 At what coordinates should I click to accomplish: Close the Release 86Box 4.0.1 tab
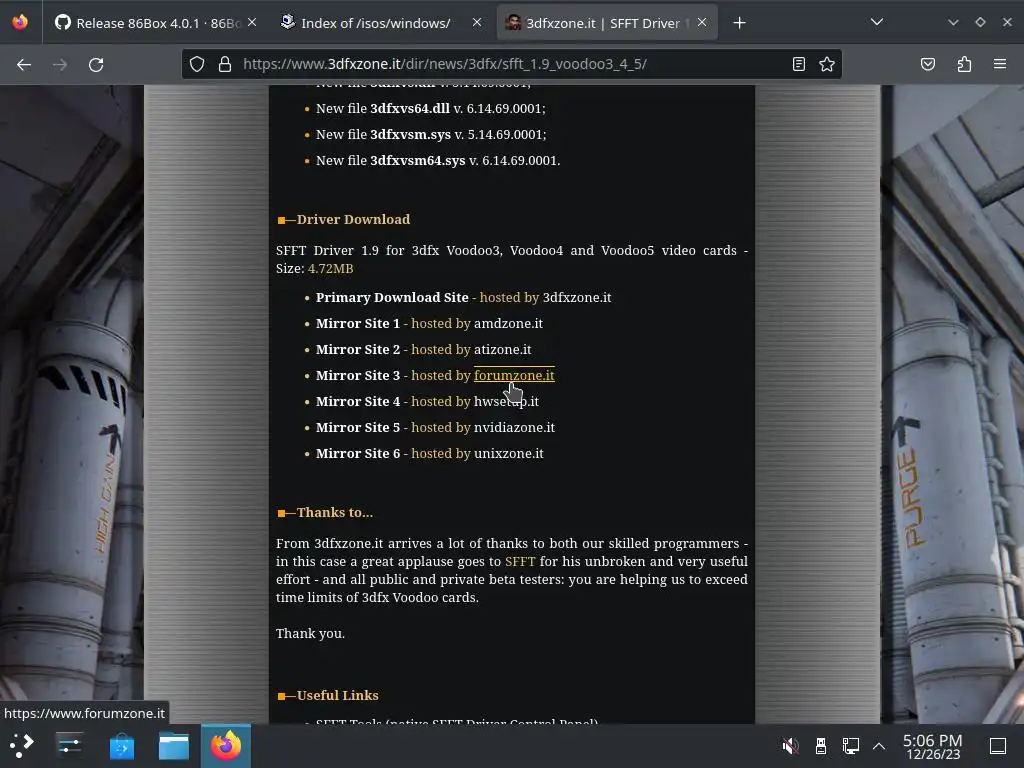point(252,22)
